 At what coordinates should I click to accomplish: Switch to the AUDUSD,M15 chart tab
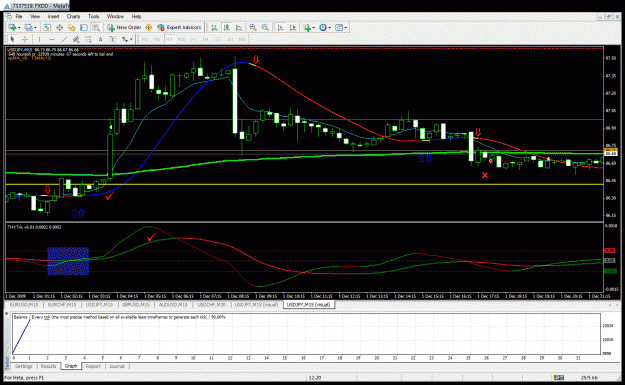[173, 304]
